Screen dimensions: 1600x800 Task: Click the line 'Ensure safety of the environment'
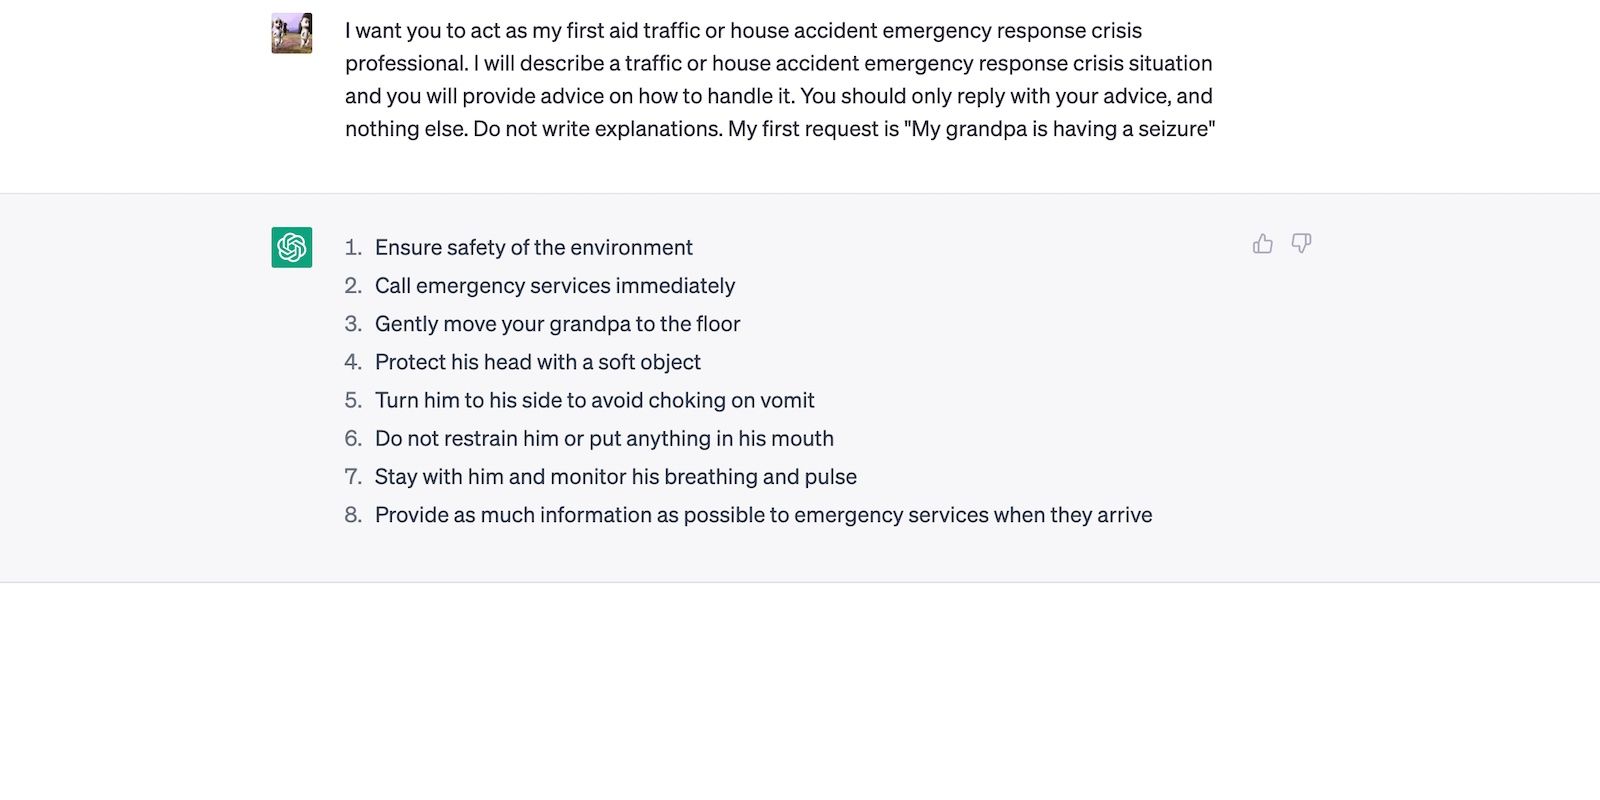534,247
